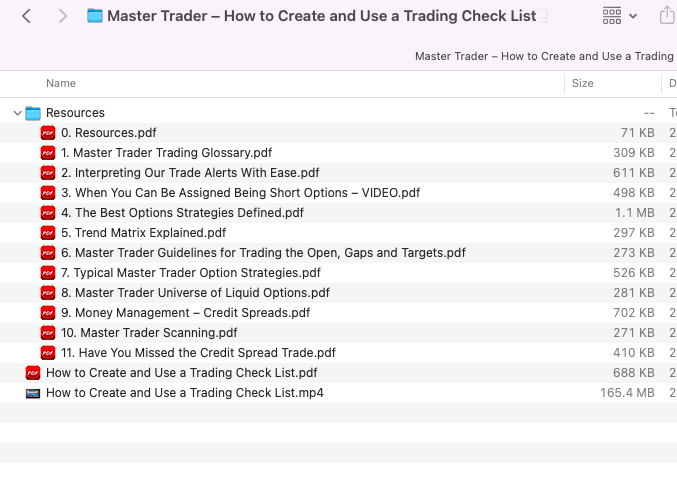
Task: Click PDF icon of Best Options Strategies file
Action: click(48, 213)
